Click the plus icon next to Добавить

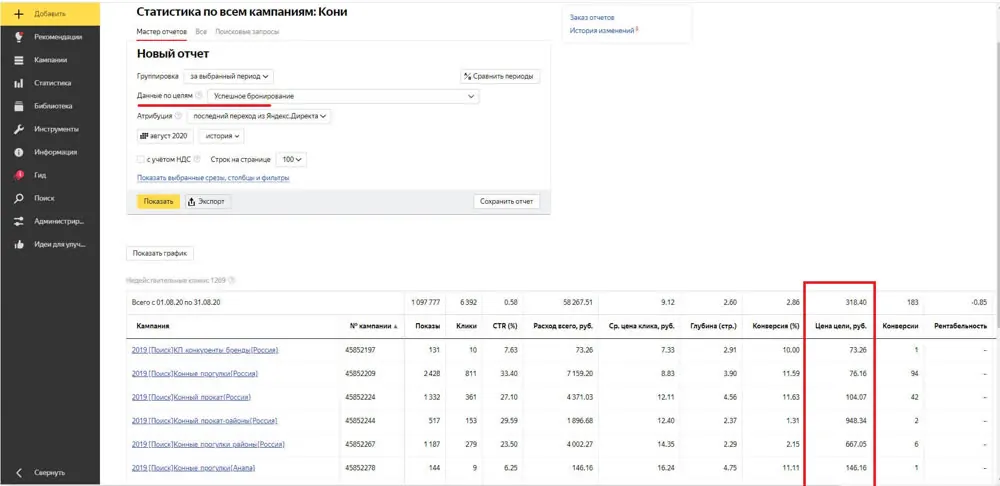pos(18,13)
